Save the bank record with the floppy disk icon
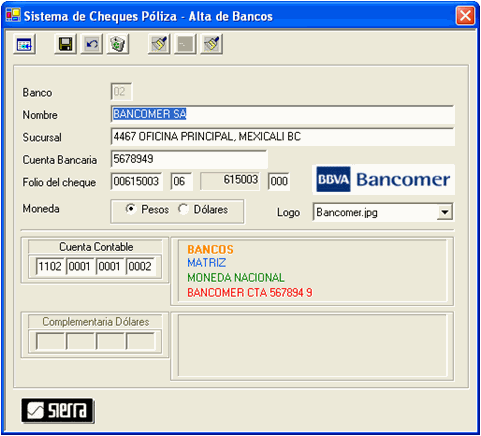This screenshot has height=436, width=481. point(65,44)
